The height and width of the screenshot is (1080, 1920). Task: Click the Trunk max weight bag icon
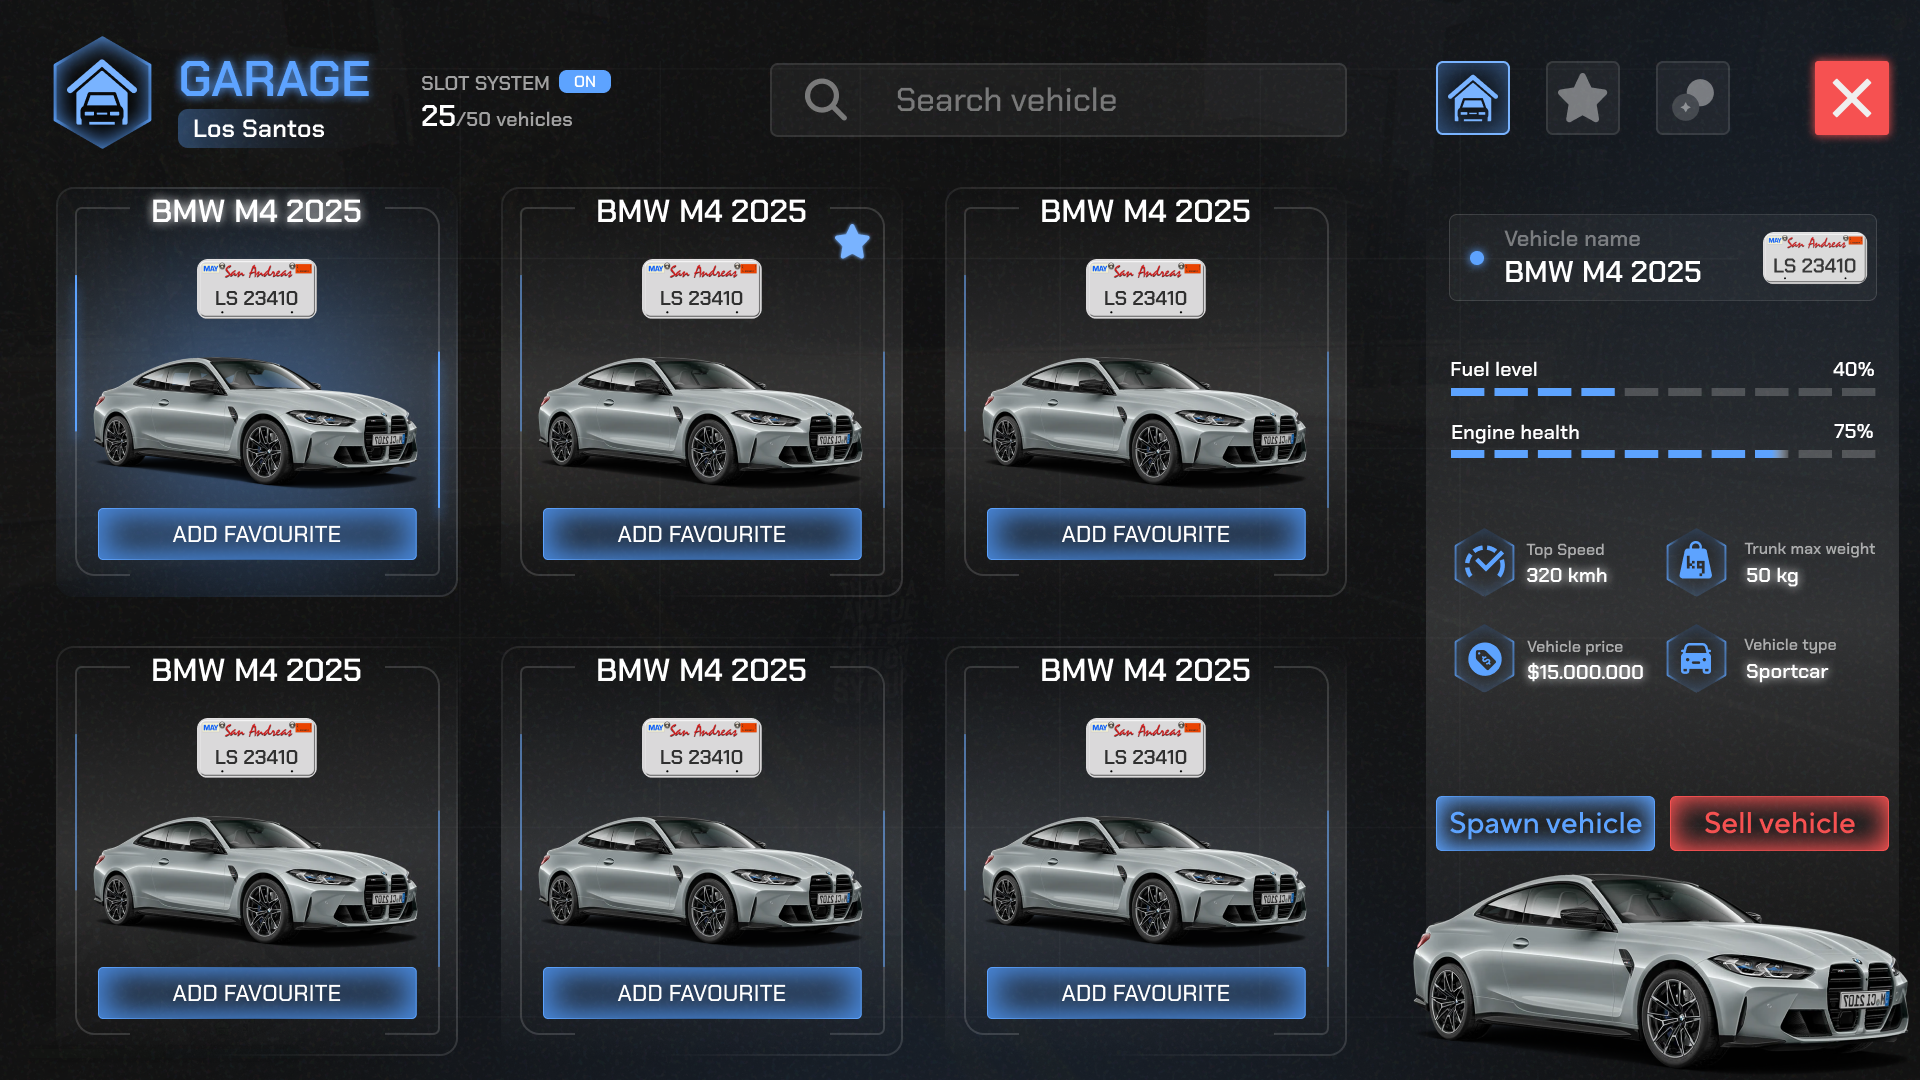pos(1696,563)
